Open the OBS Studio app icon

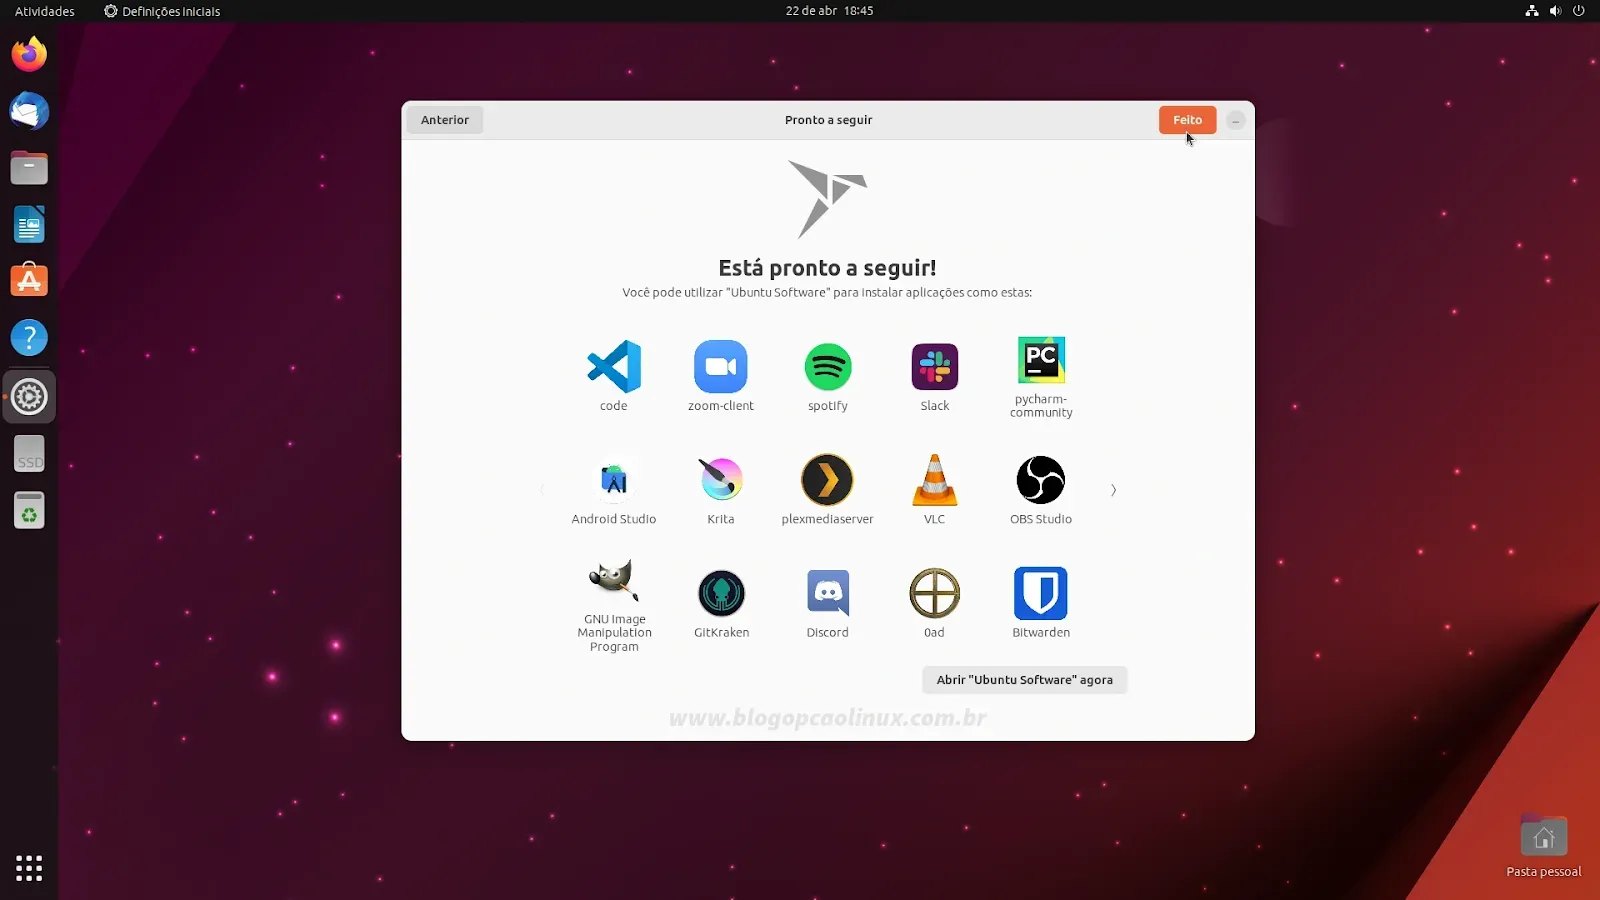pos(1041,480)
